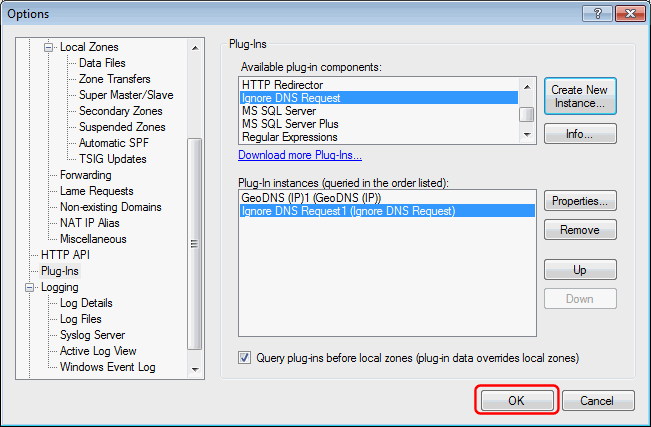Image resolution: width=651 pixels, height=427 pixels.
Task: Collapse the Logging tree node
Action: [29, 287]
